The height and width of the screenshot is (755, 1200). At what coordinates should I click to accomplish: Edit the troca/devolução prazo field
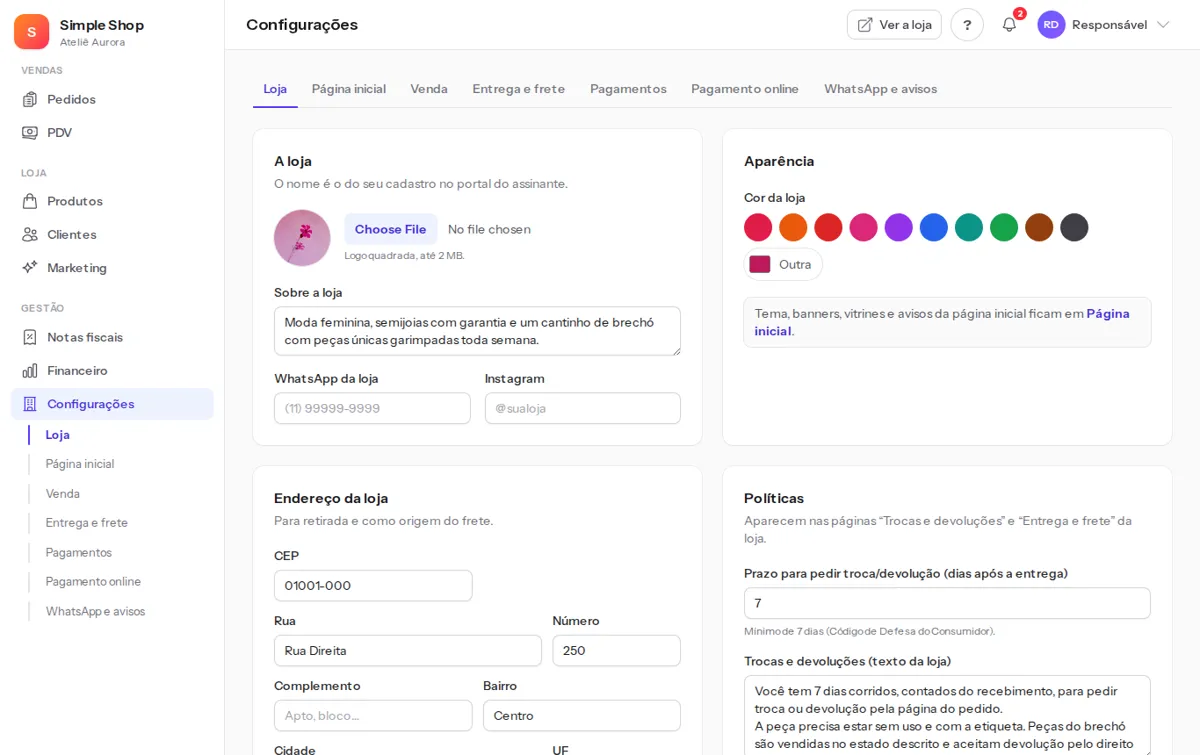click(x=947, y=603)
